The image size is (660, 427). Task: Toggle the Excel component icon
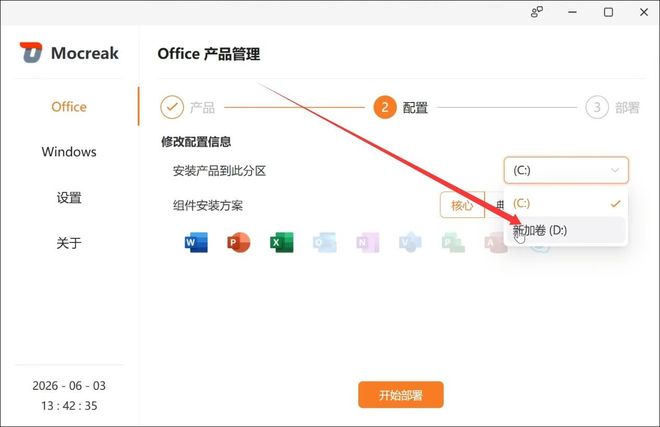coord(282,242)
